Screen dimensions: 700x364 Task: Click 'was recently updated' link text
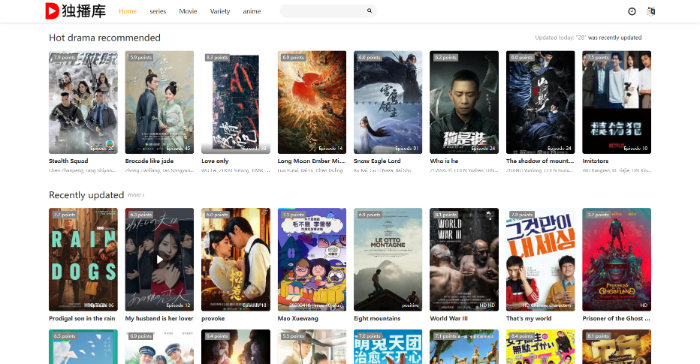point(615,38)
